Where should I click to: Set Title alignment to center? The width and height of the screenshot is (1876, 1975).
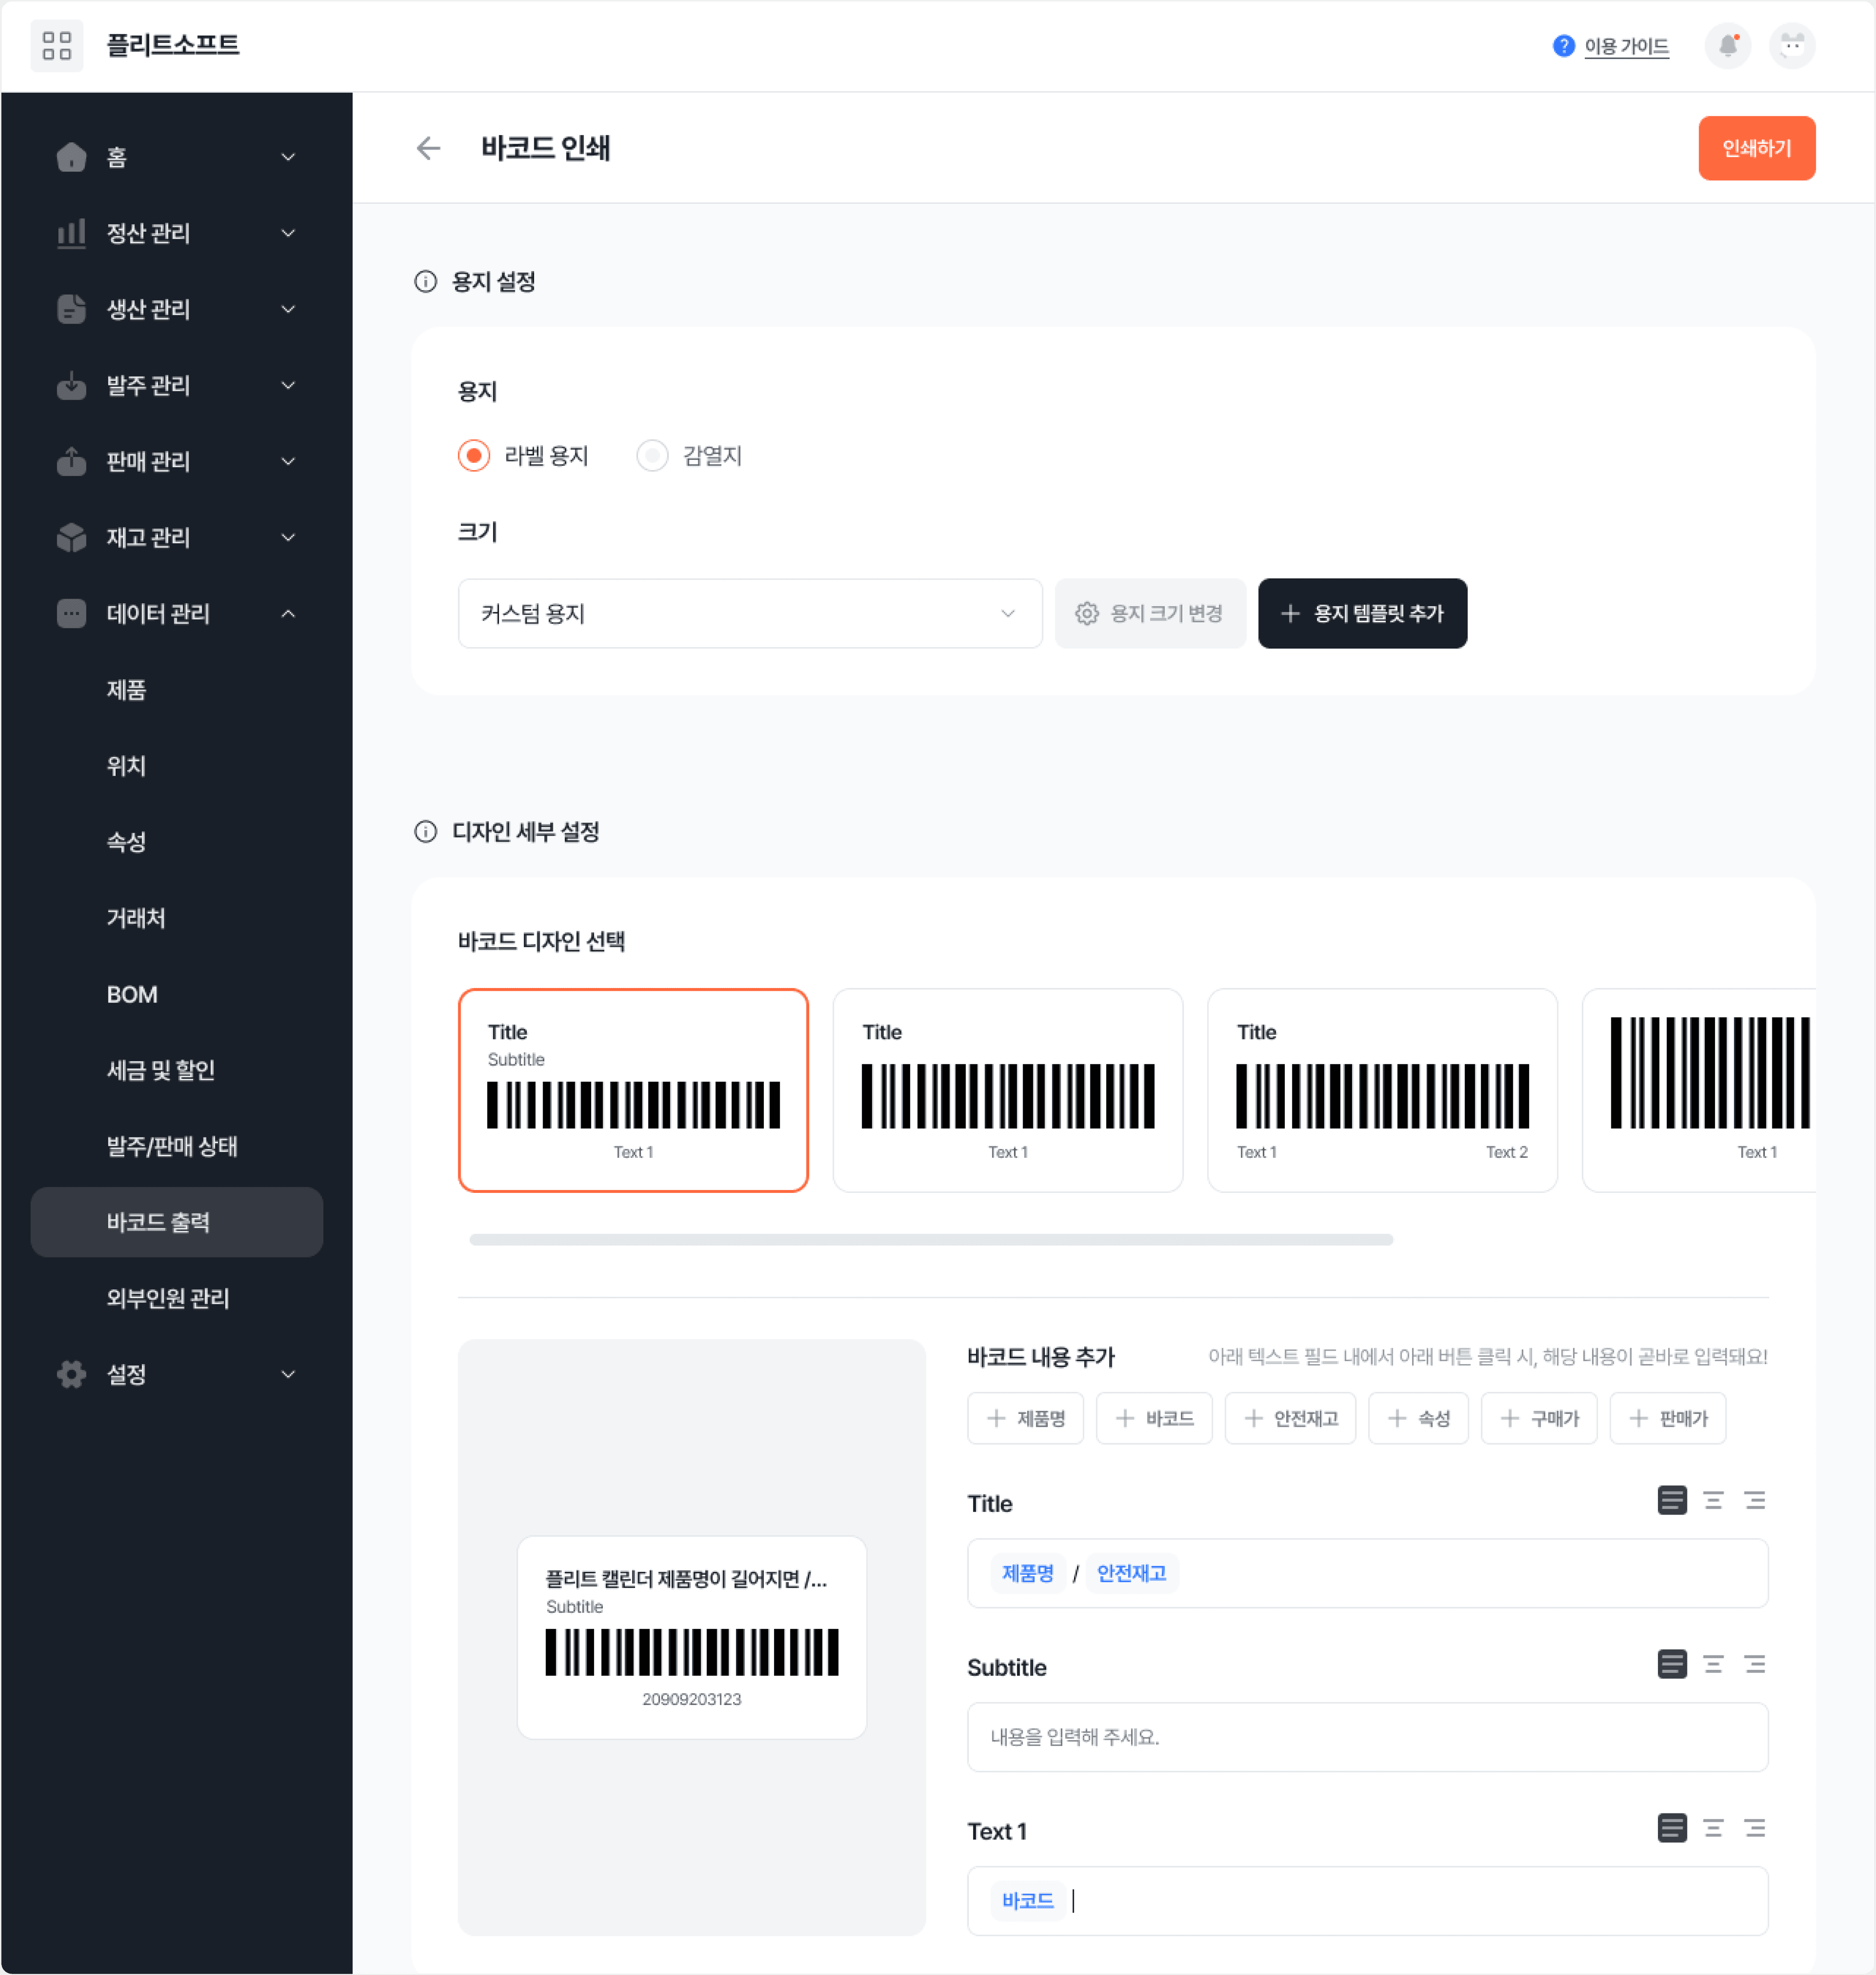coord(1713,1500)
